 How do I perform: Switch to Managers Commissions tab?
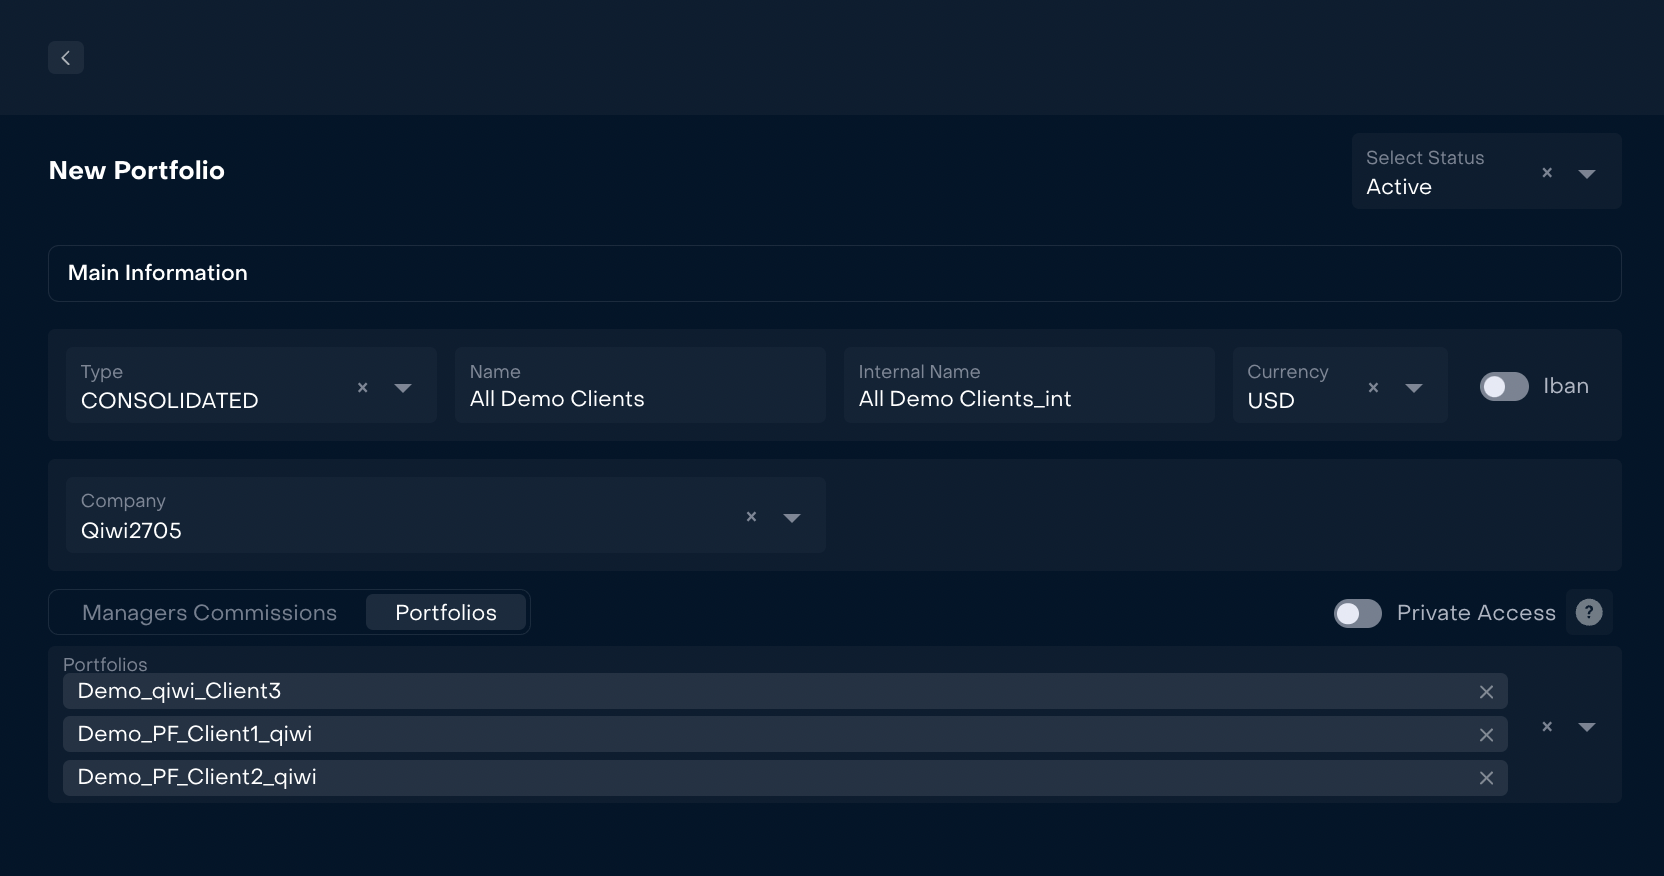click(x=209, y=612)
